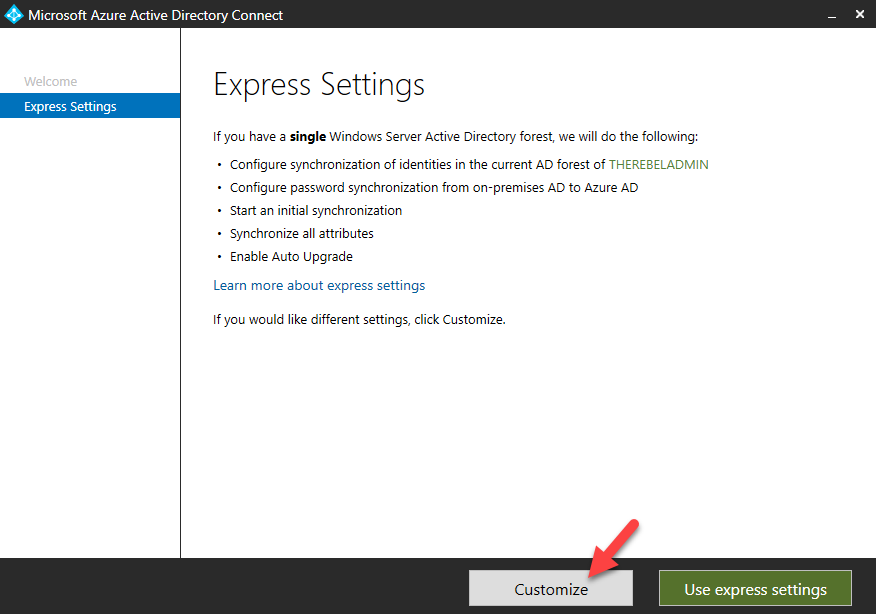
Task: Choose the Customize button
Action: pyautogui.click(x=550, y=588)
